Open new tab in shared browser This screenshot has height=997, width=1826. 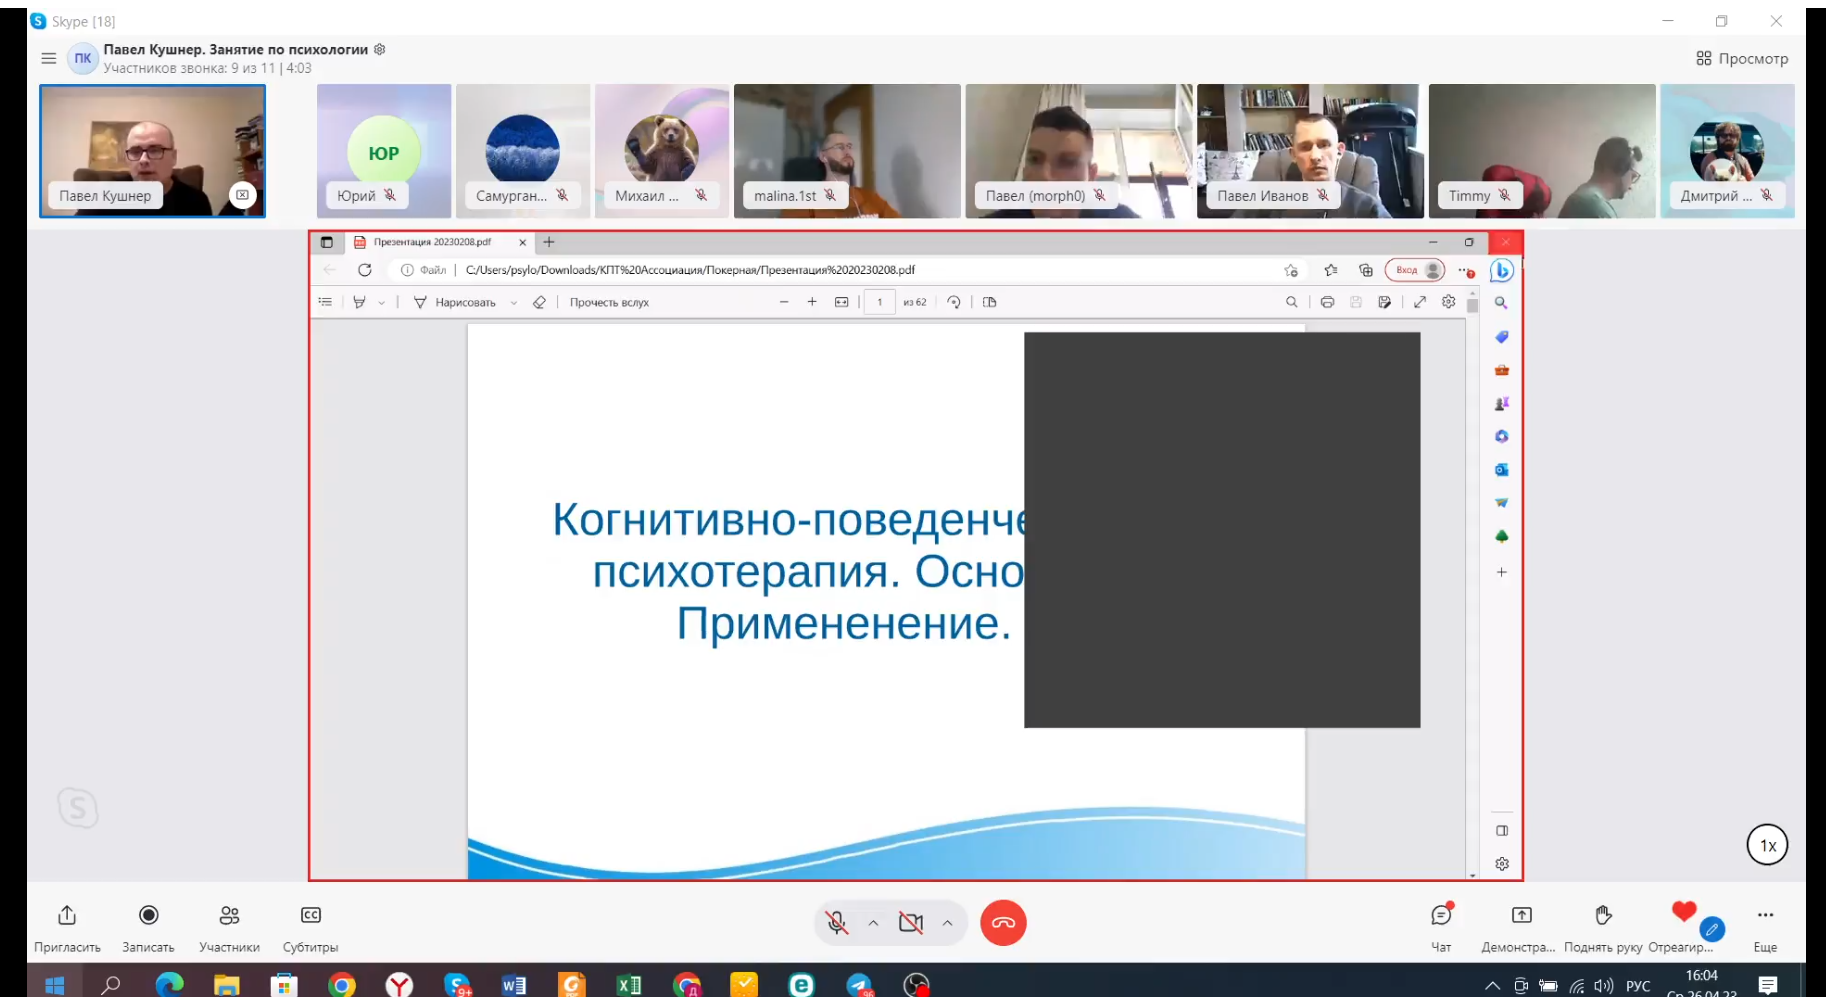click(x=548, y=242)
